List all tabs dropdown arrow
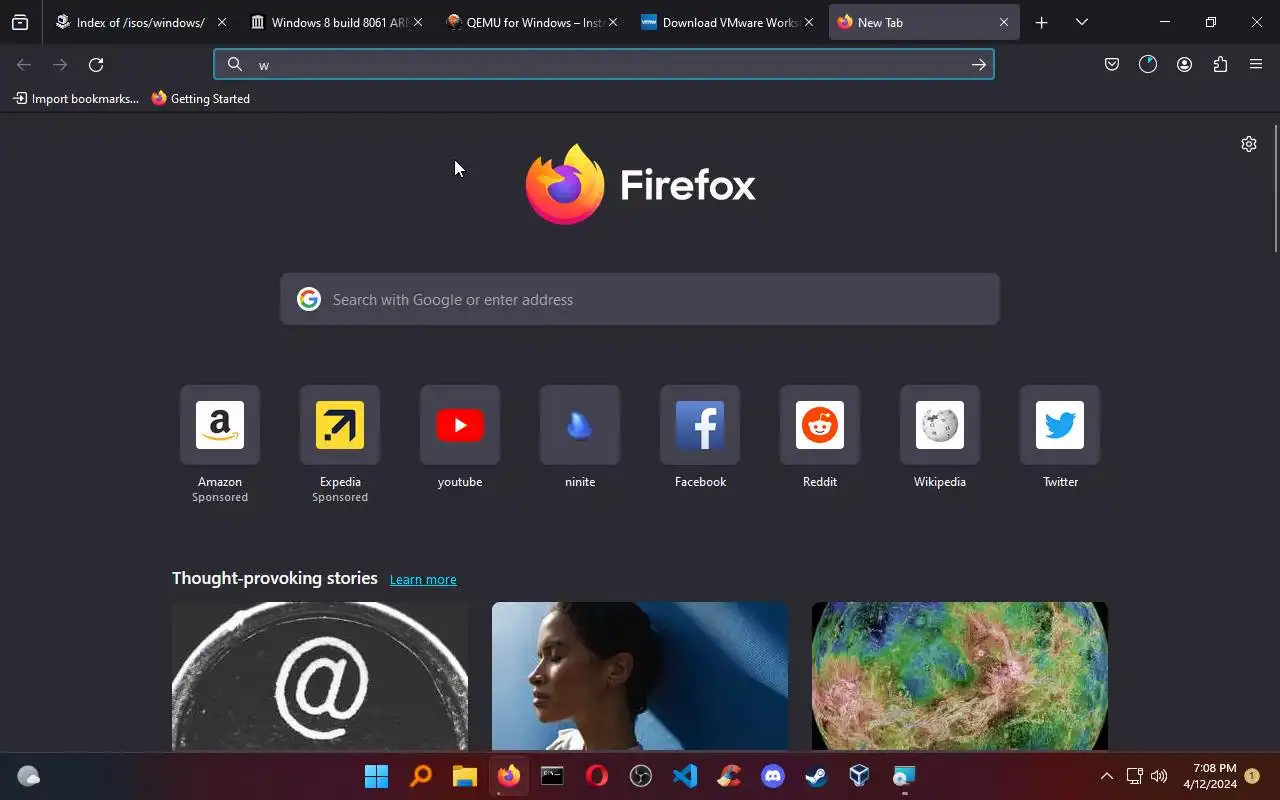 point(1081,22)
